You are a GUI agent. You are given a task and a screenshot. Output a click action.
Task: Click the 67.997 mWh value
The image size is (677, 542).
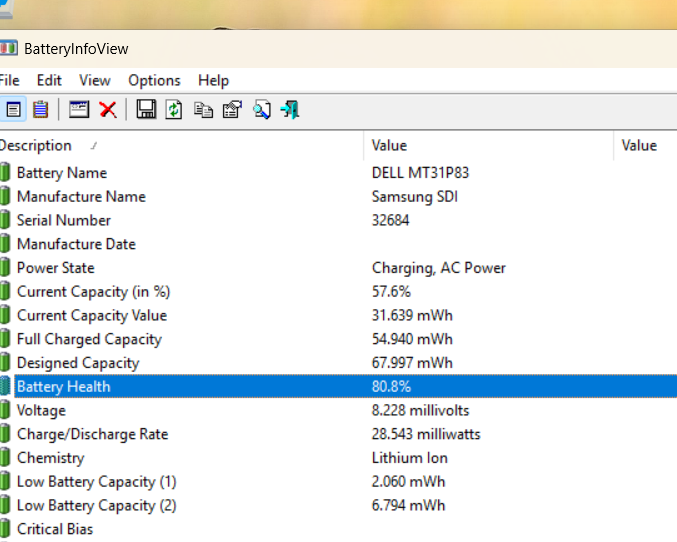click(412, 363)
